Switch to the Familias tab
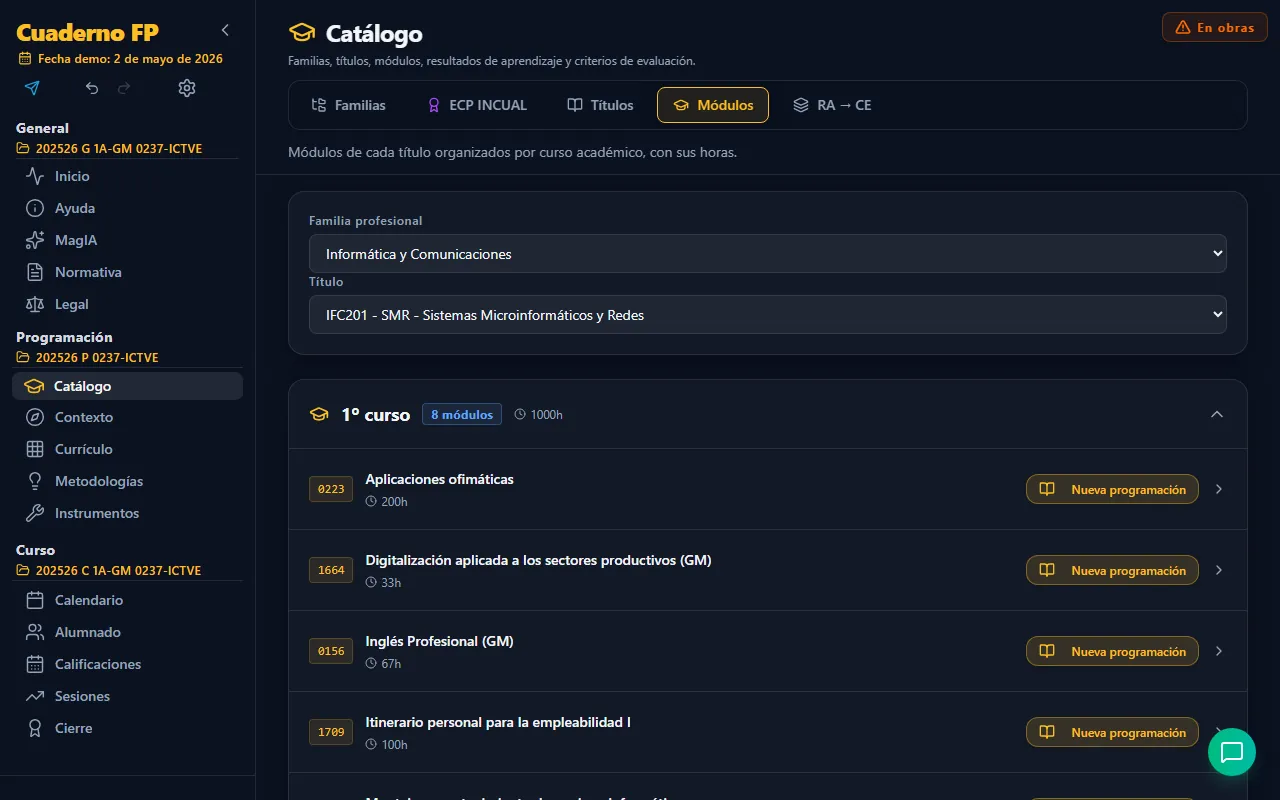 tap(348, 105)
